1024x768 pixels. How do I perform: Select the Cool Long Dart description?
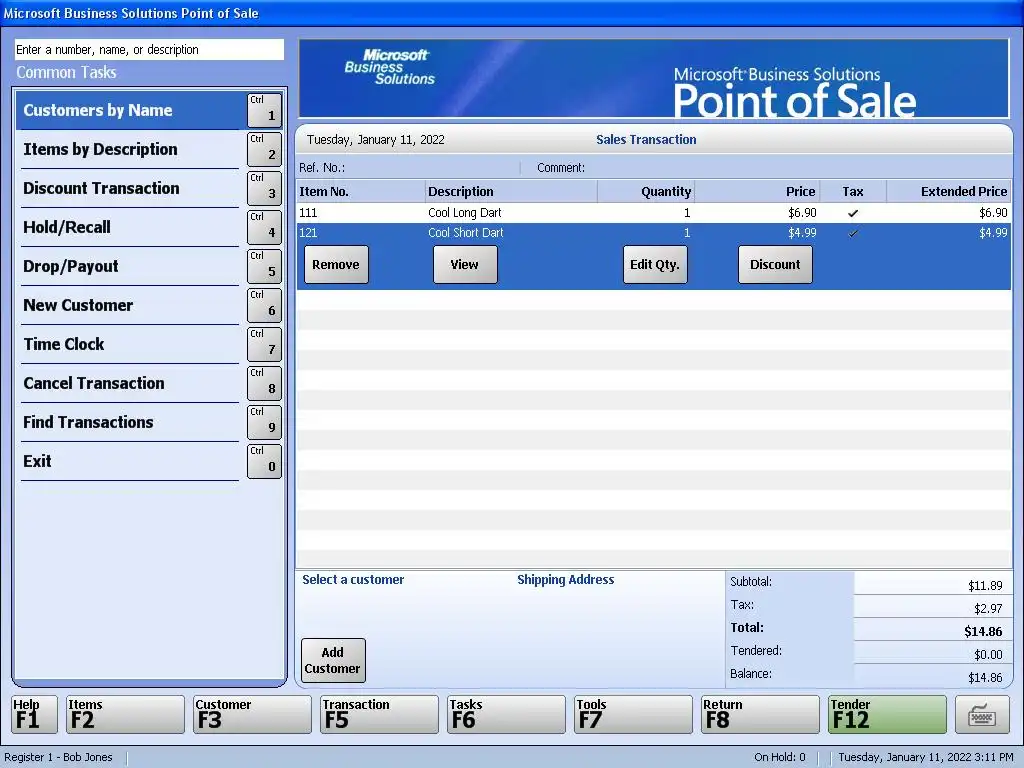click(x=465, y=213)
